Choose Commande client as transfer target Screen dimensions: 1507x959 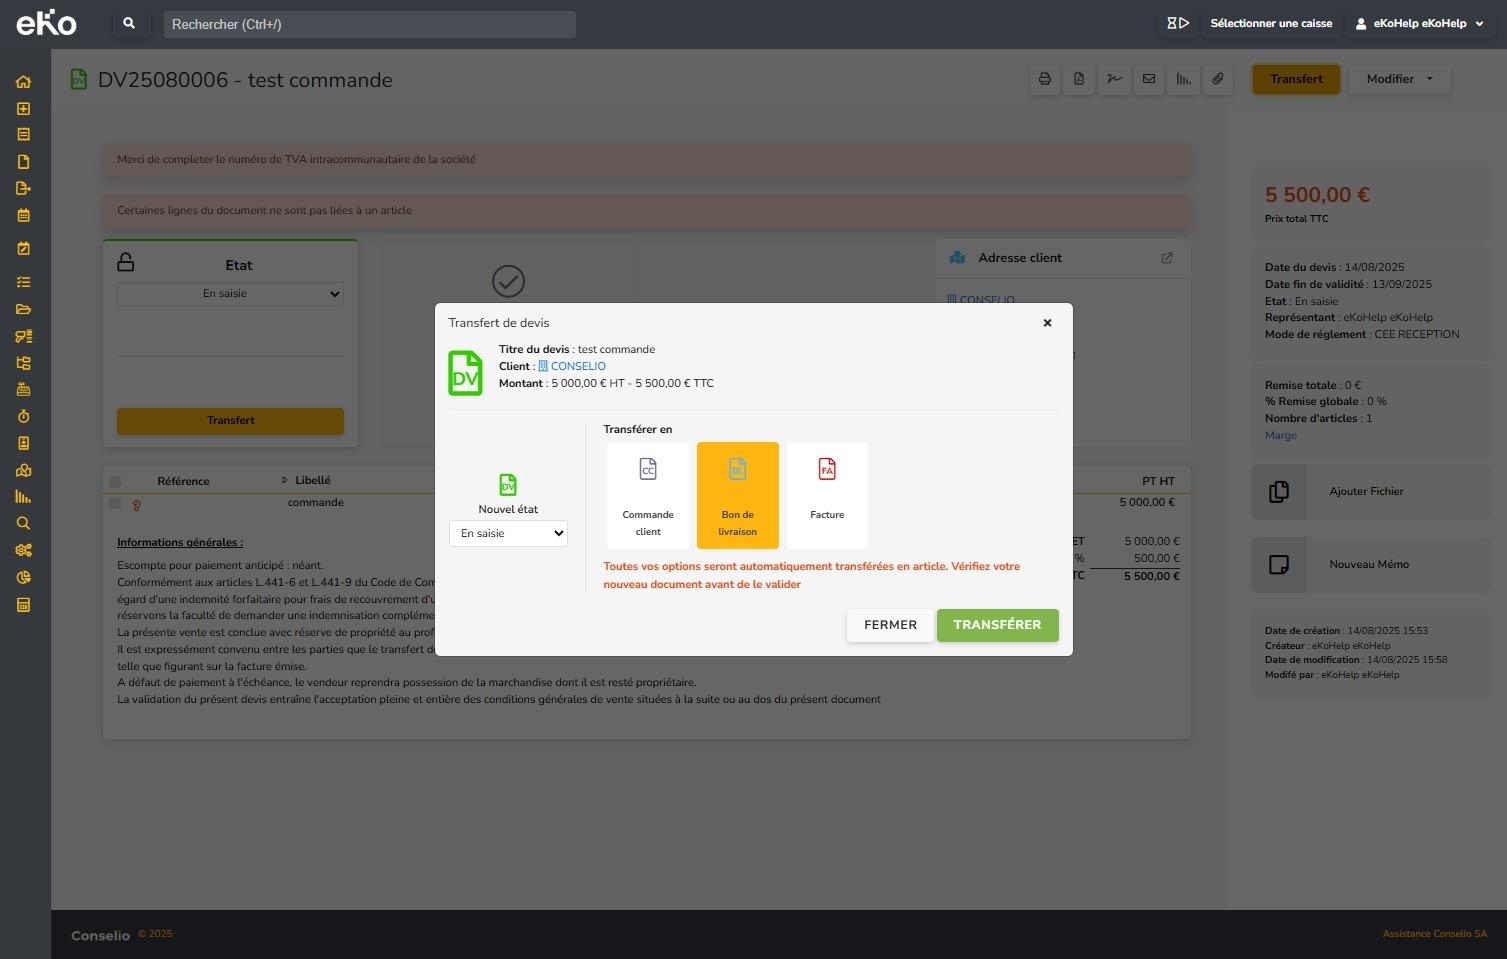[648, 495]
